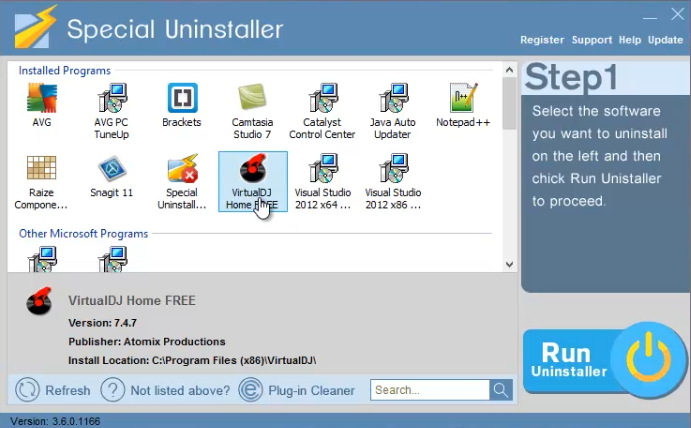Select AVG PC TuneUp in the list
Image resolution: width=691 pixels, height=428 pixels.
(111, 111)
